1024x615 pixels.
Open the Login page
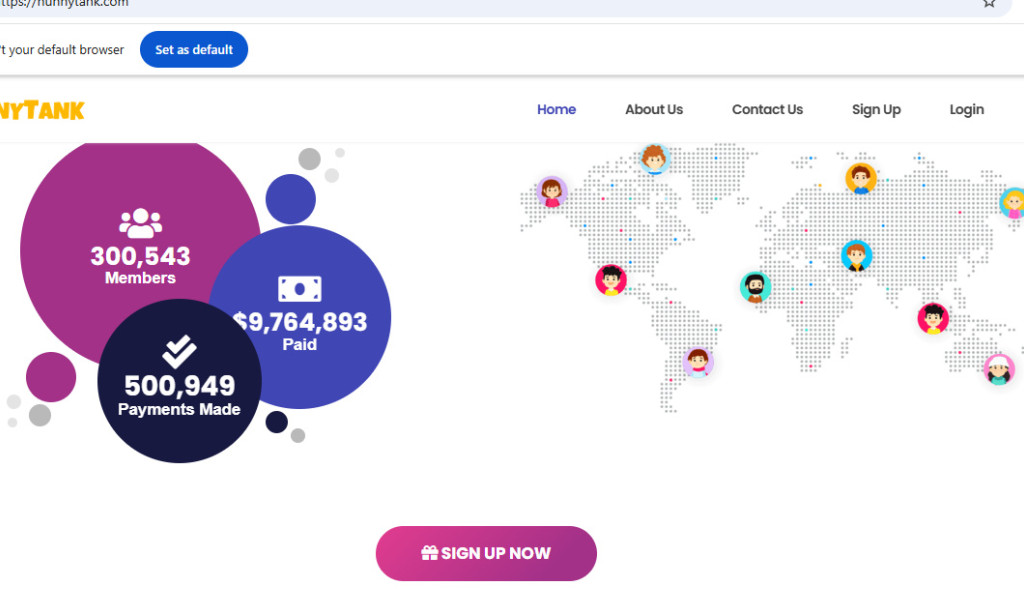(x=966, y=109)
